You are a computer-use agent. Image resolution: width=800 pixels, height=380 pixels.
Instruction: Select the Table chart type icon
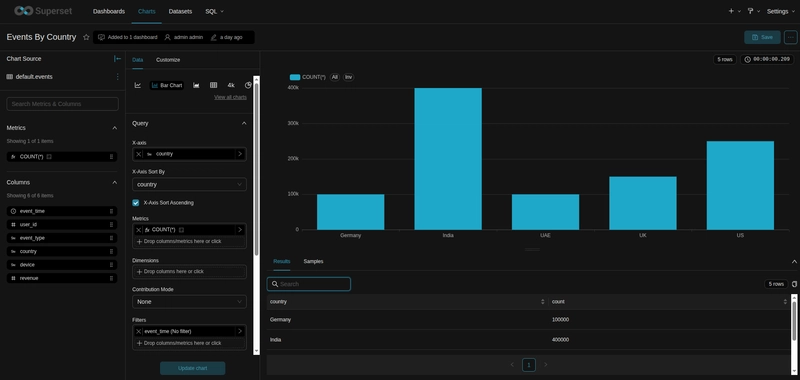pyautogui.click(x=214, y=85)
